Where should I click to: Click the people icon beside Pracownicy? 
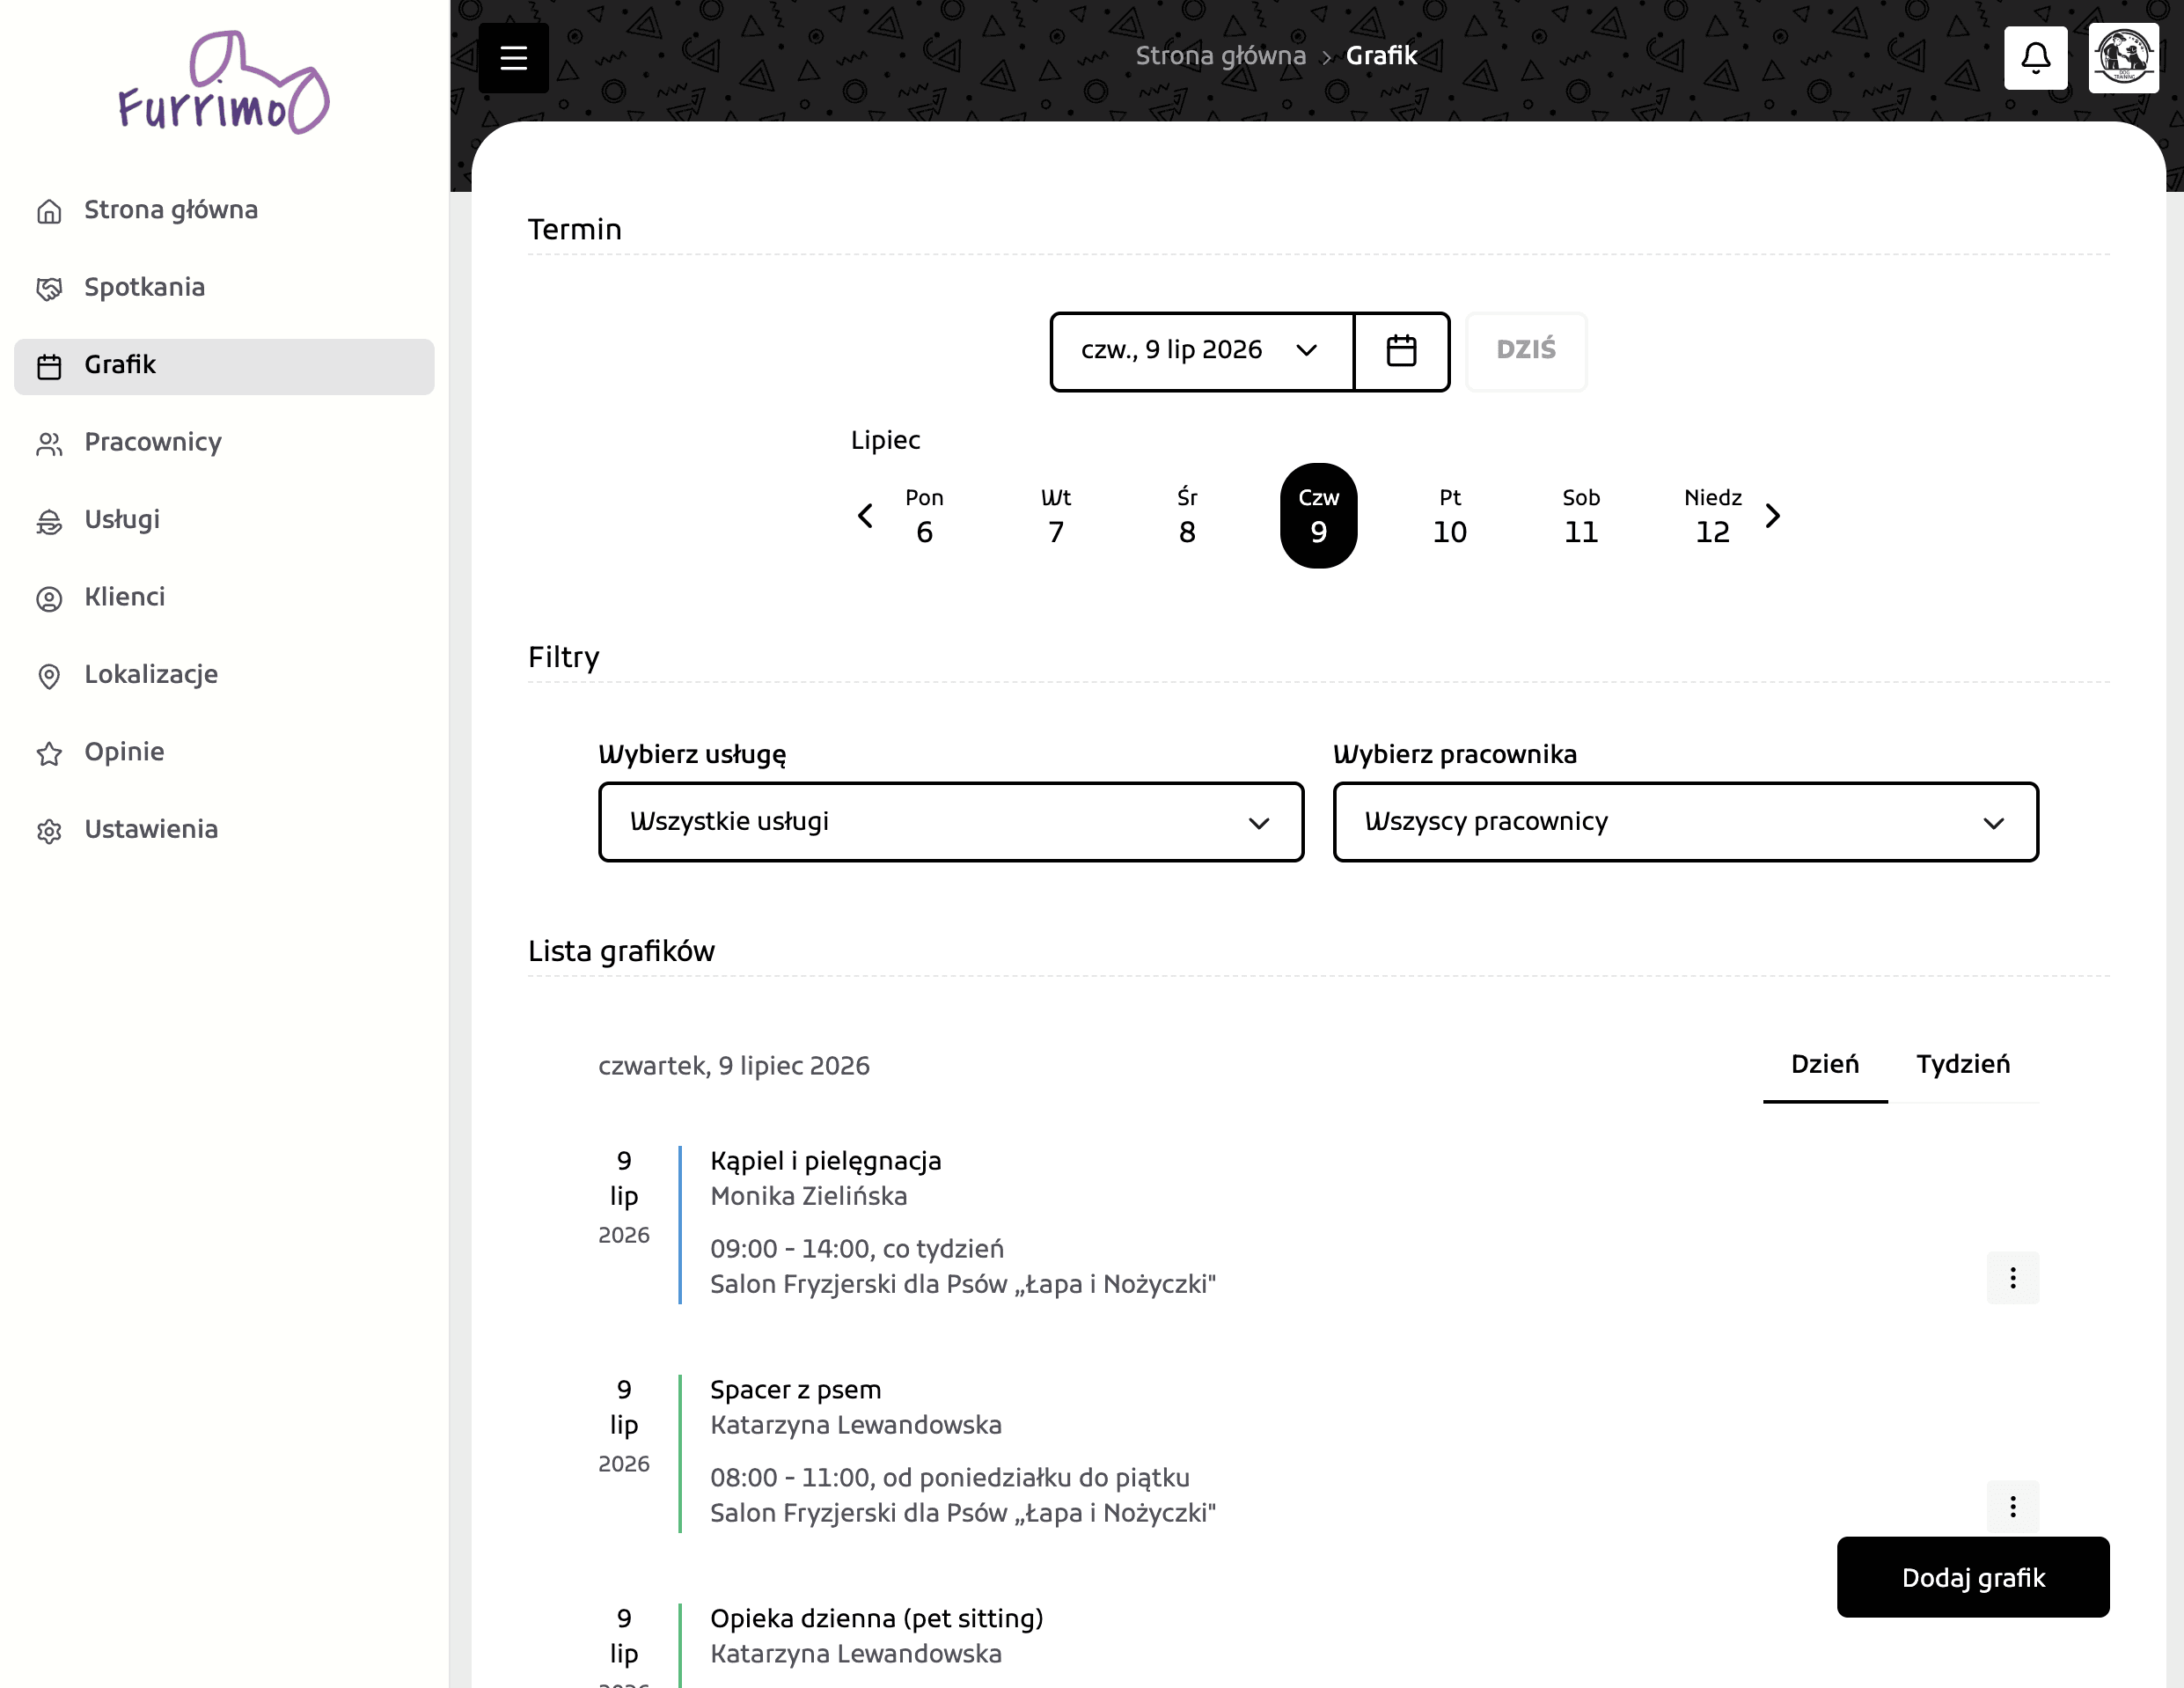(x=49, y=443)
